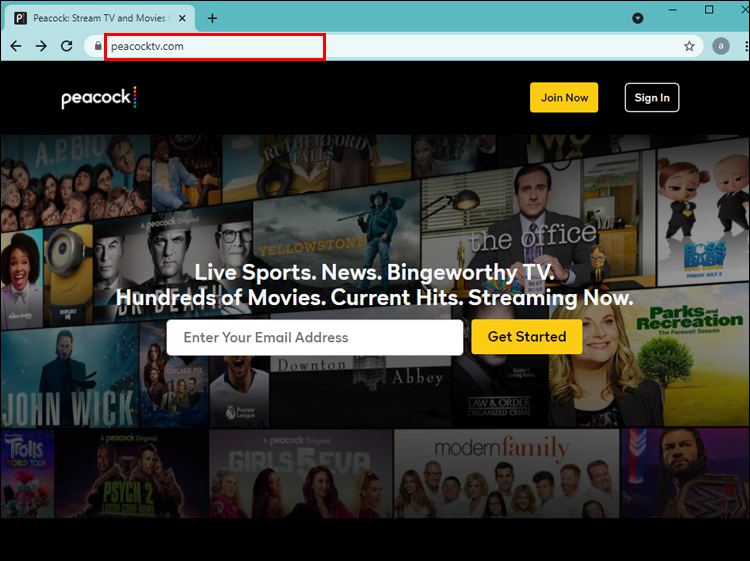Screen dimensions: 750x561
Task: Click the browser forward arrow
Action: tap(41, 46)
